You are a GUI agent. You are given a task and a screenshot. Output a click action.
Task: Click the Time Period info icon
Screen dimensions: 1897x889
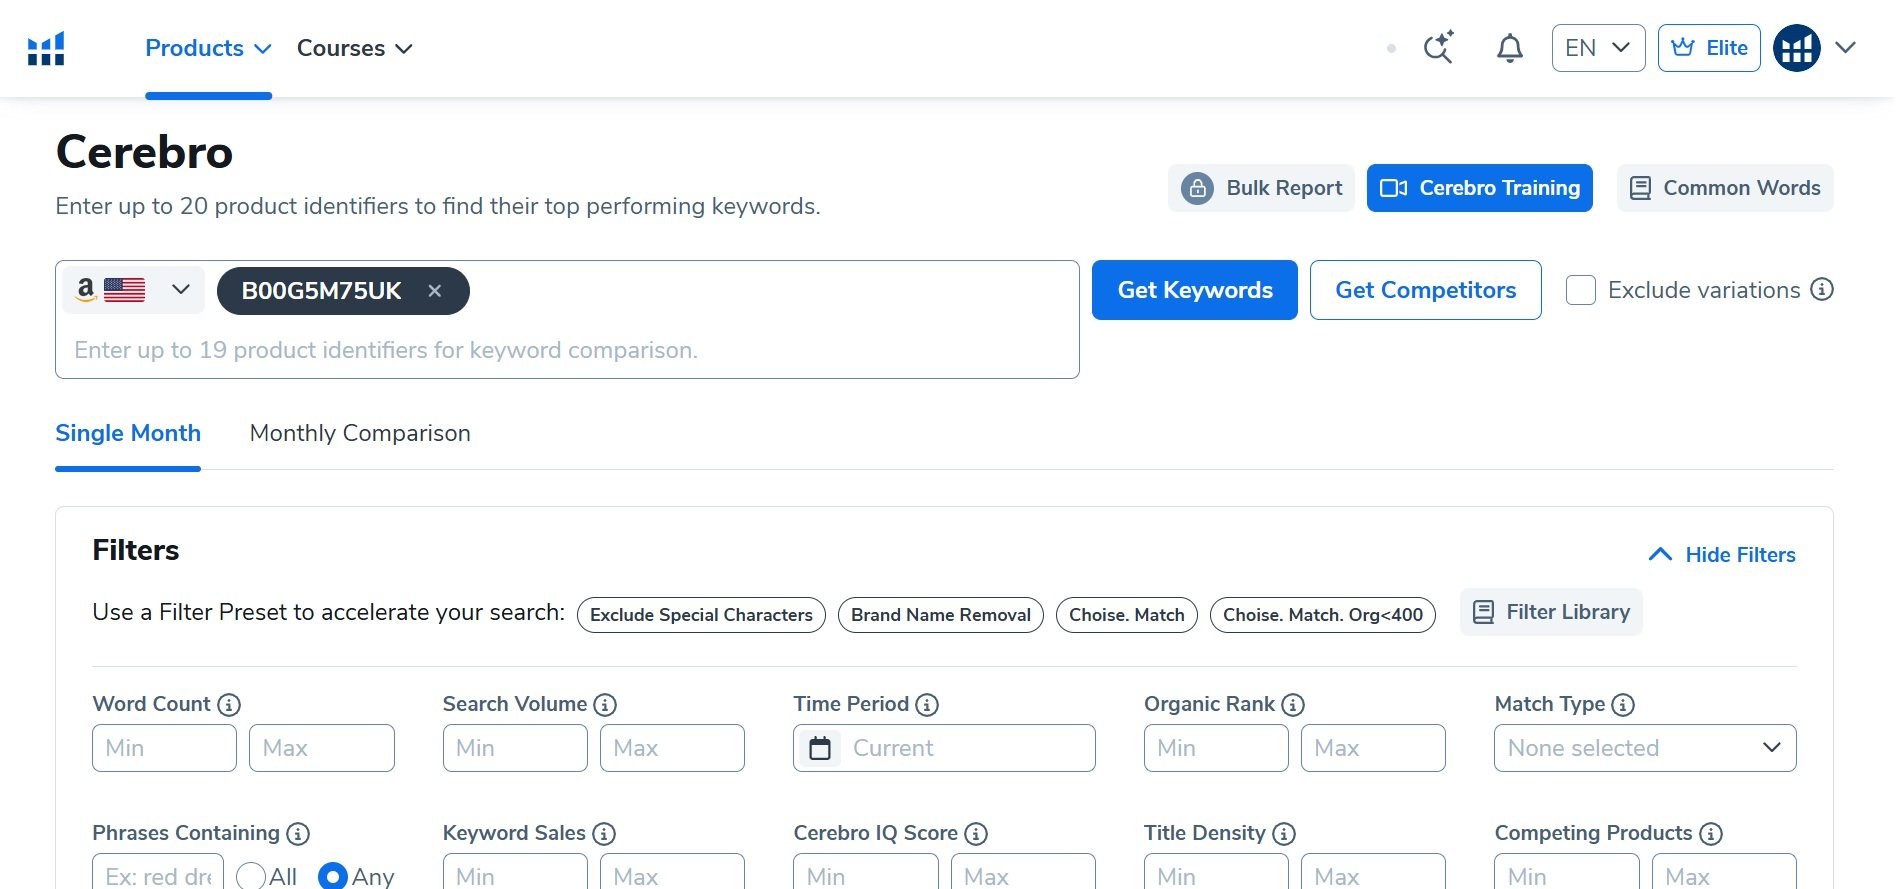(927, 705)
